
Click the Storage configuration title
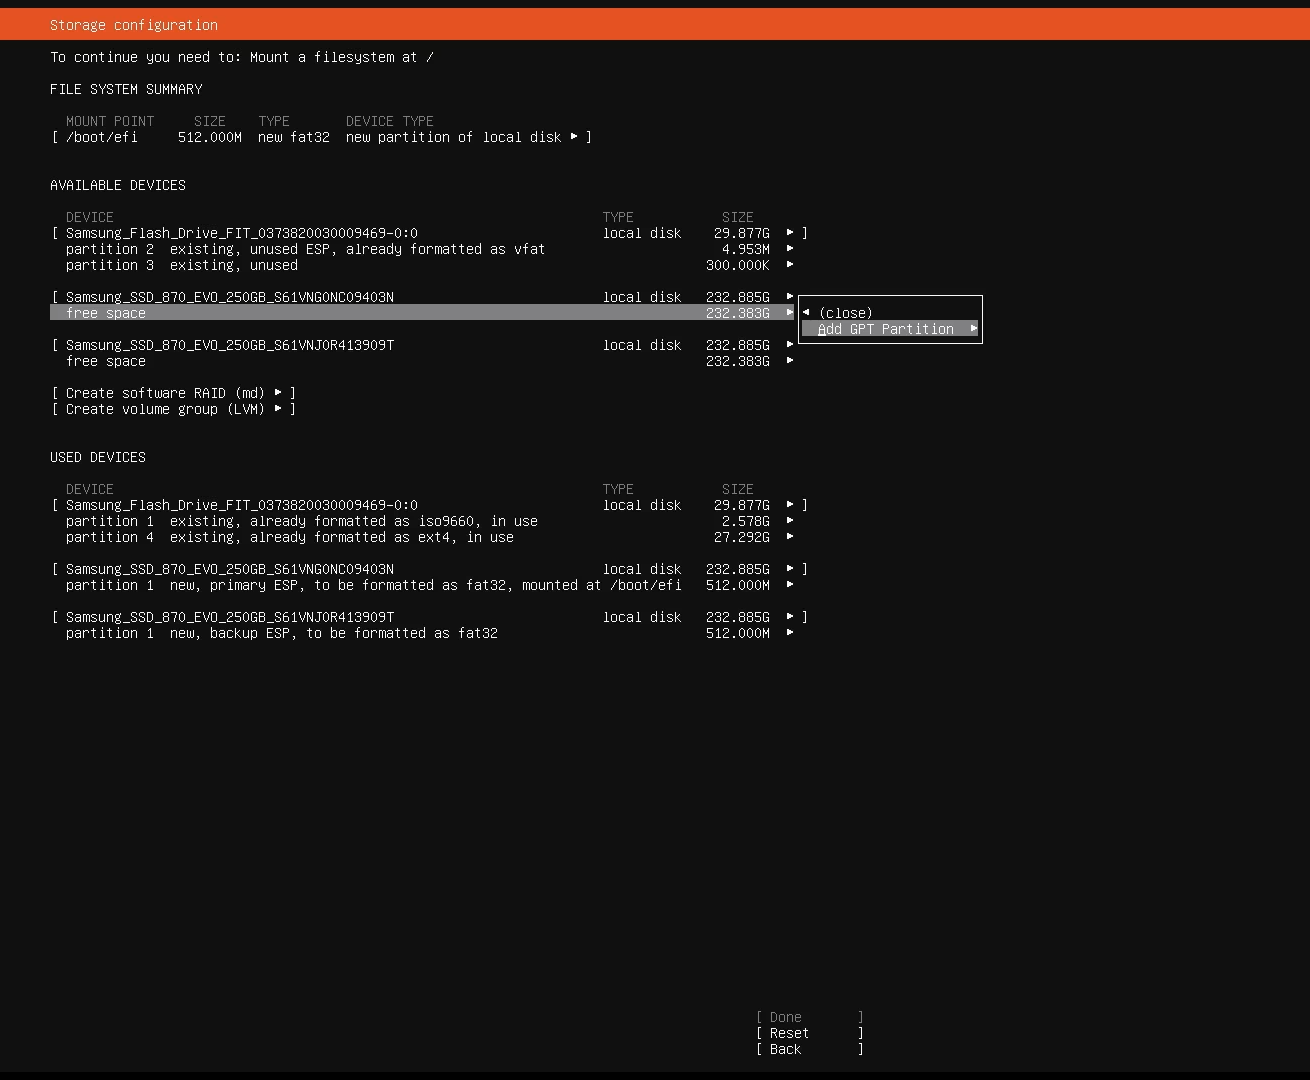(134, 25)
